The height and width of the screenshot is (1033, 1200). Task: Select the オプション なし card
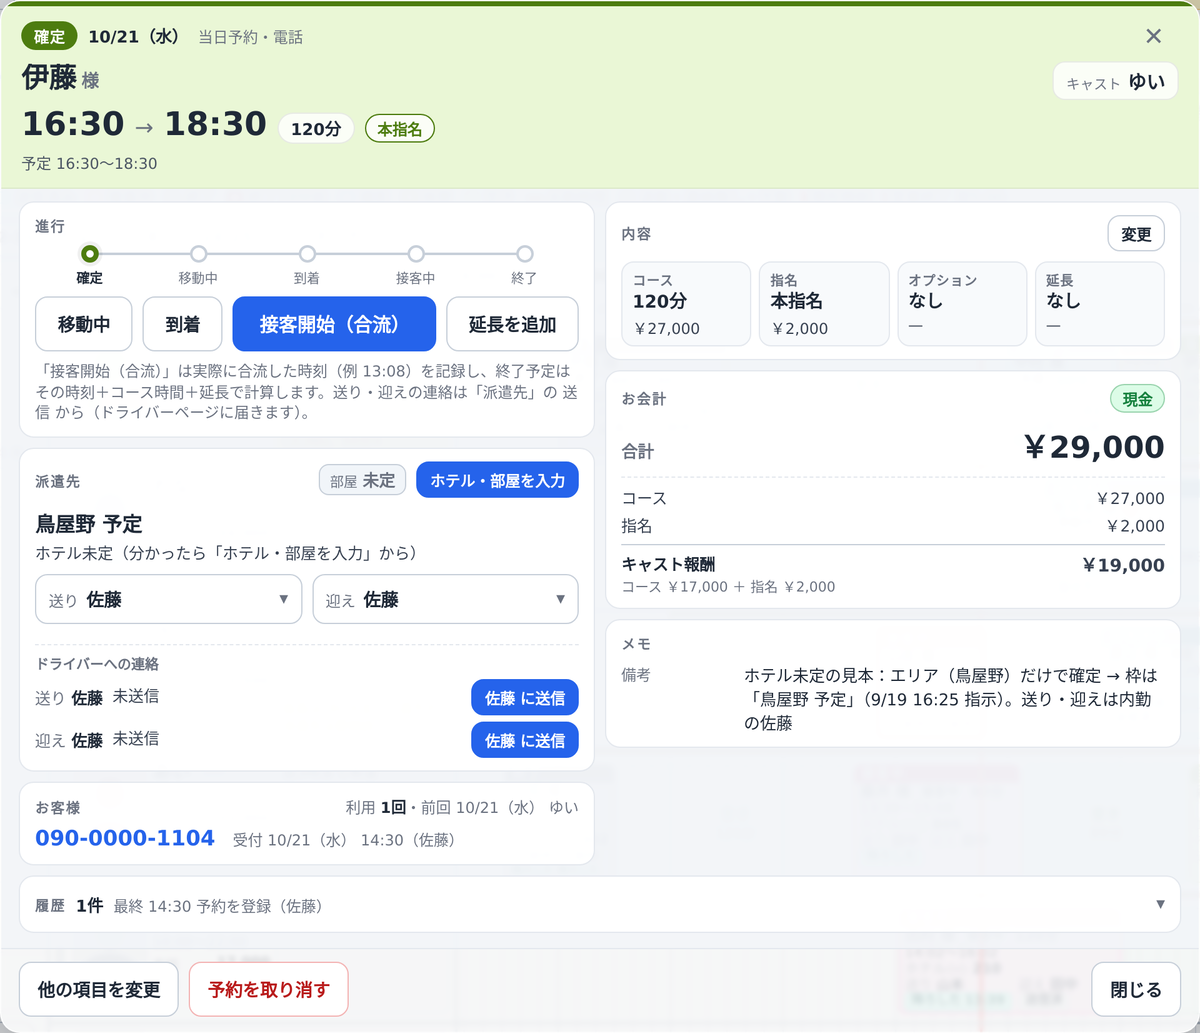962,304
